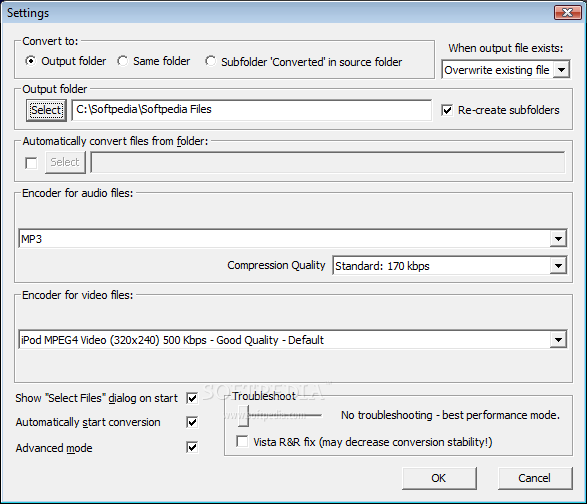The image size is (587, 504).
Task: Click the Select button for Output folder
Action: point(46,110)
